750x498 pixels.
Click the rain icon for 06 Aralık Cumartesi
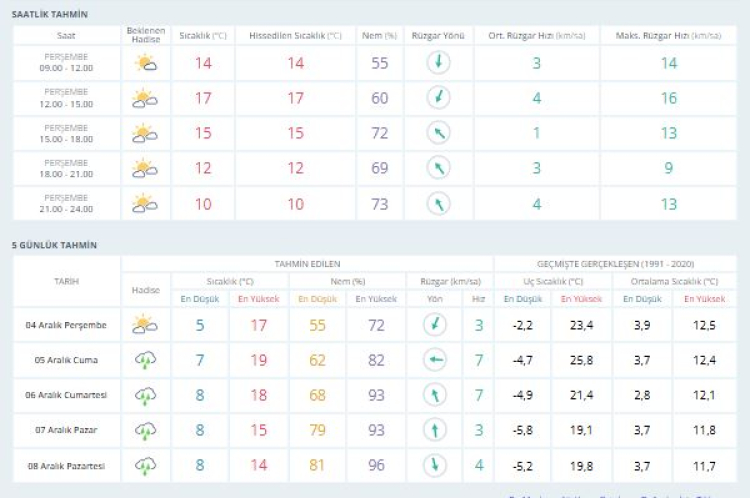145,395
